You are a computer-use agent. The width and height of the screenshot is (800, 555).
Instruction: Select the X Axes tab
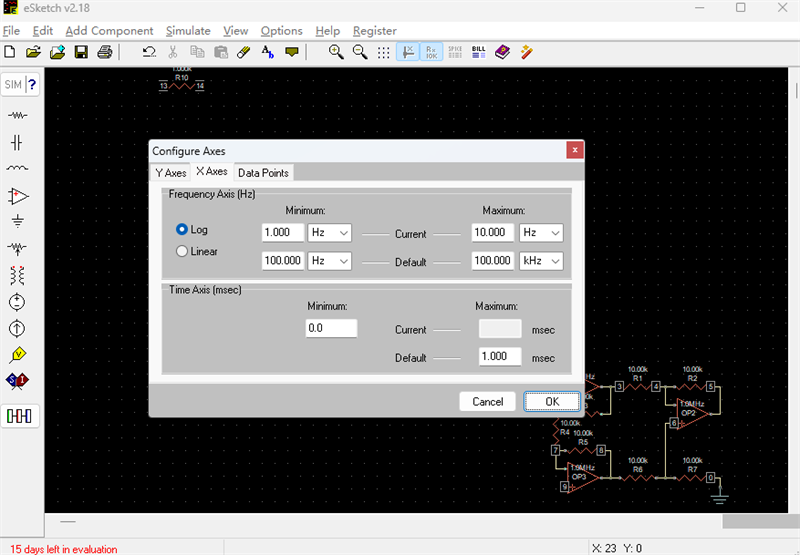212,172
